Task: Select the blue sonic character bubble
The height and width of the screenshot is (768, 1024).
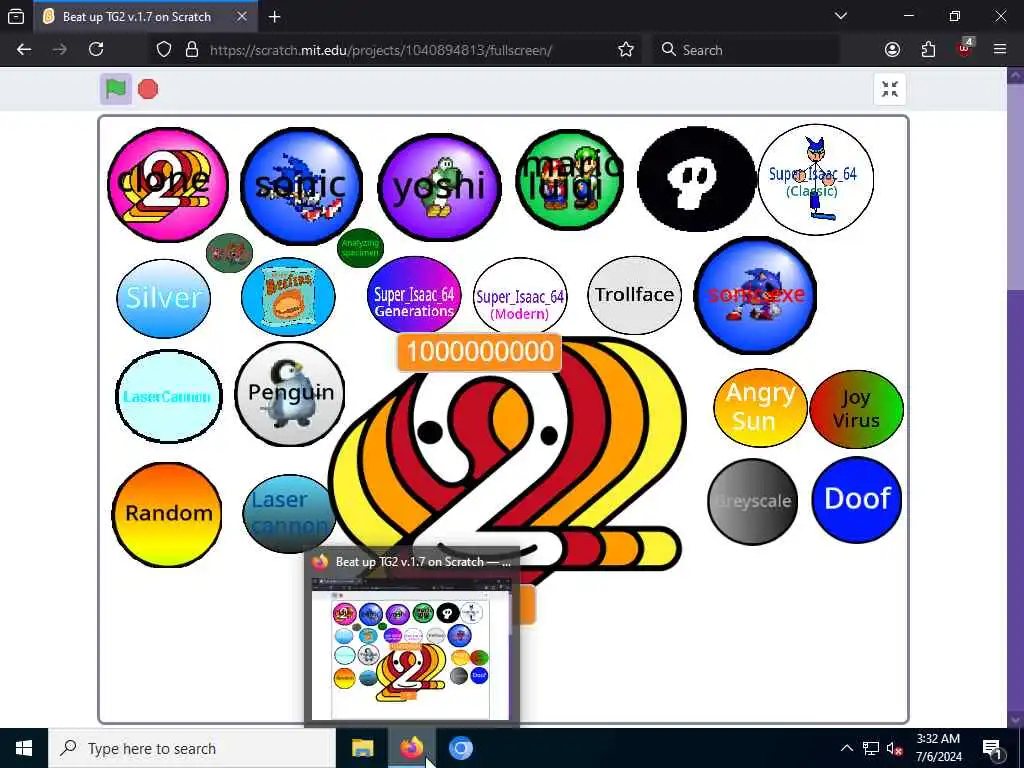Action: point(301,186)
